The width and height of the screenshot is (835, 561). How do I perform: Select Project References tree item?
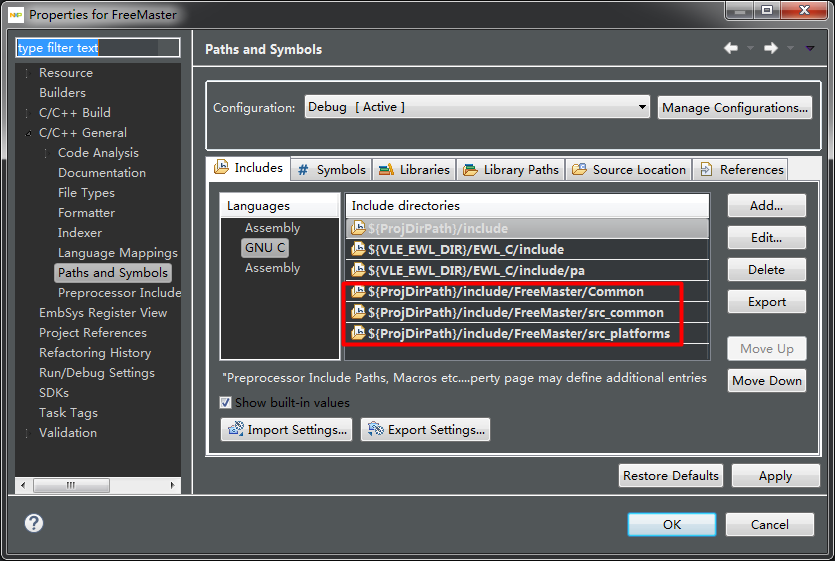coord(93,333)
